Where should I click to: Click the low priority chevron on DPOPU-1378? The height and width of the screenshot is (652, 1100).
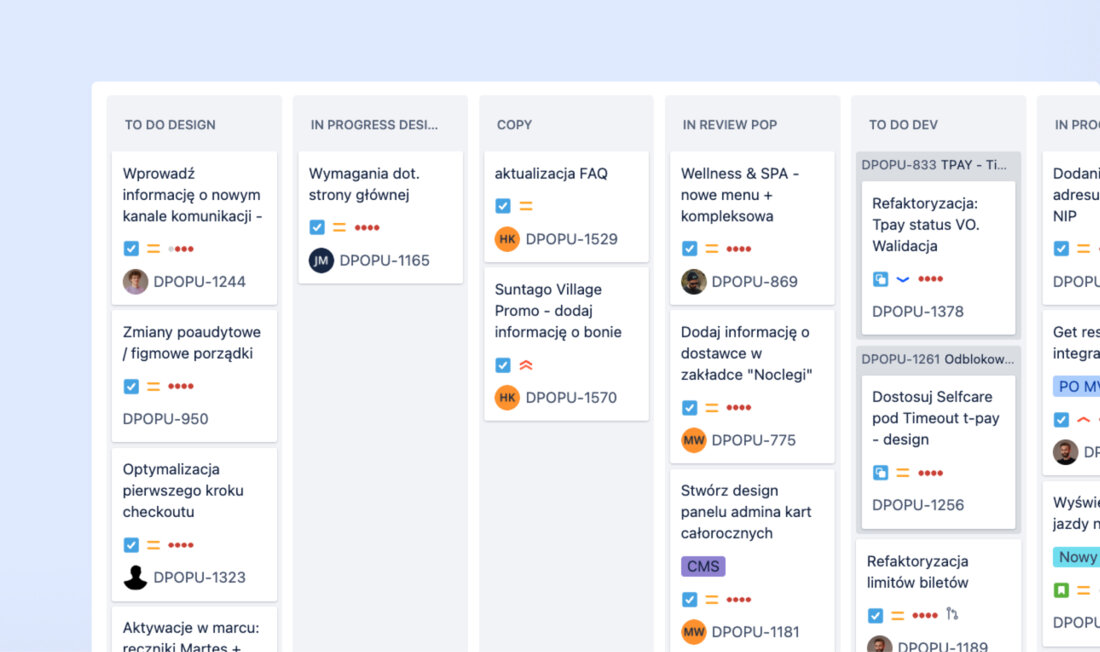pyautogui.click(x=902, y=279)
